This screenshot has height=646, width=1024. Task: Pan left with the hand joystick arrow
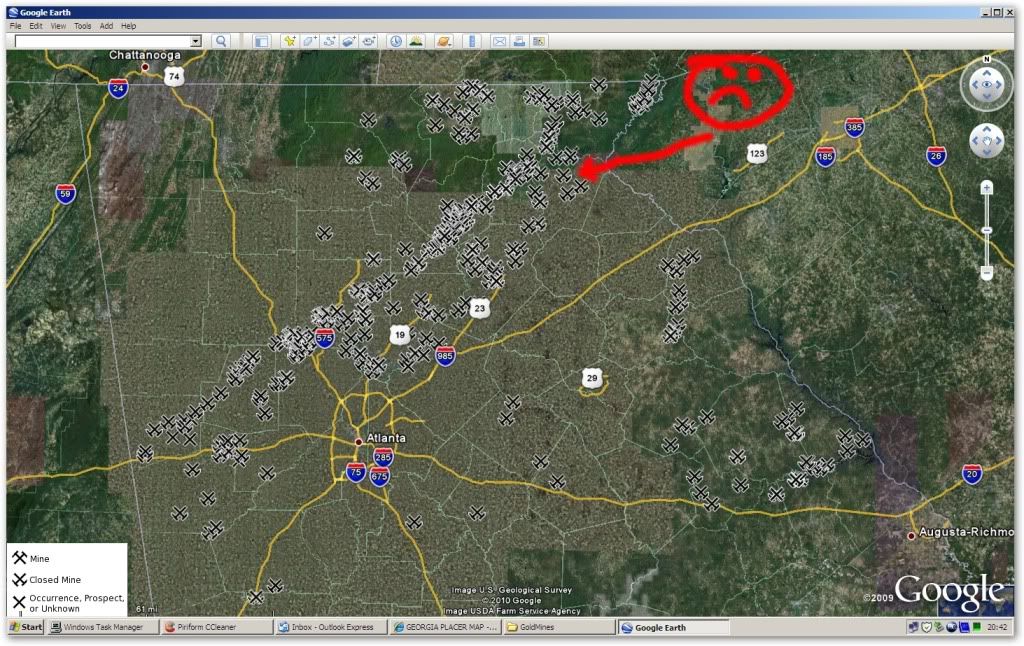pyautogui.click(x=975, y=140)
